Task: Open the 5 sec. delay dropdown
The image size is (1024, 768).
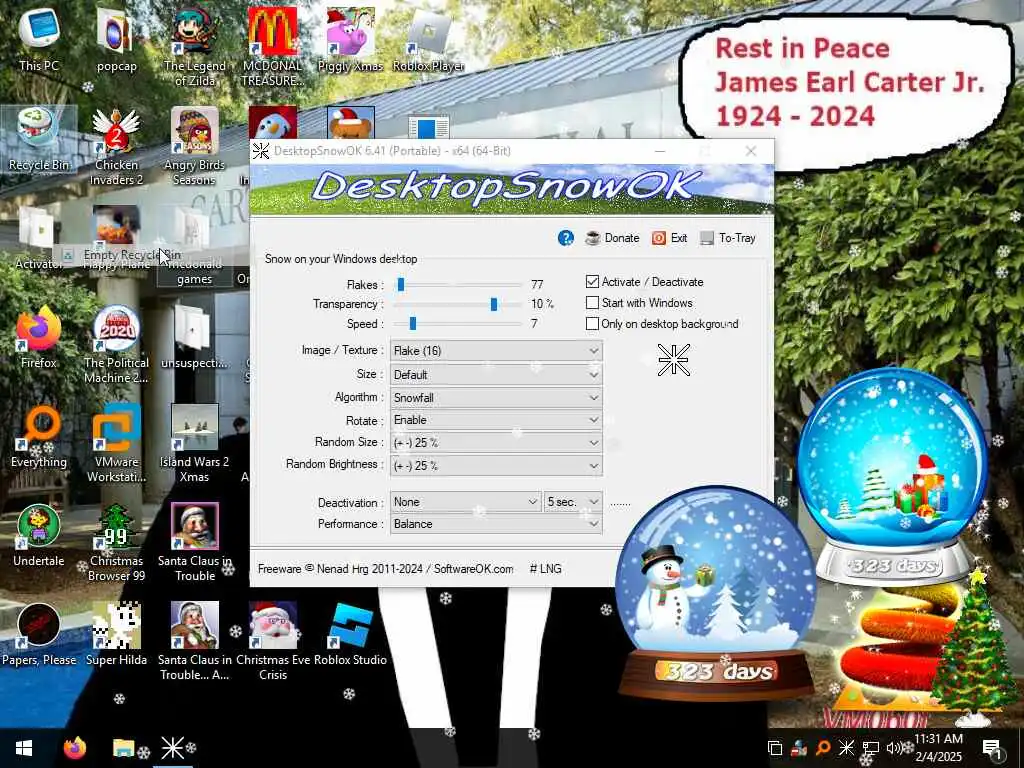Action: coord(573,502)
